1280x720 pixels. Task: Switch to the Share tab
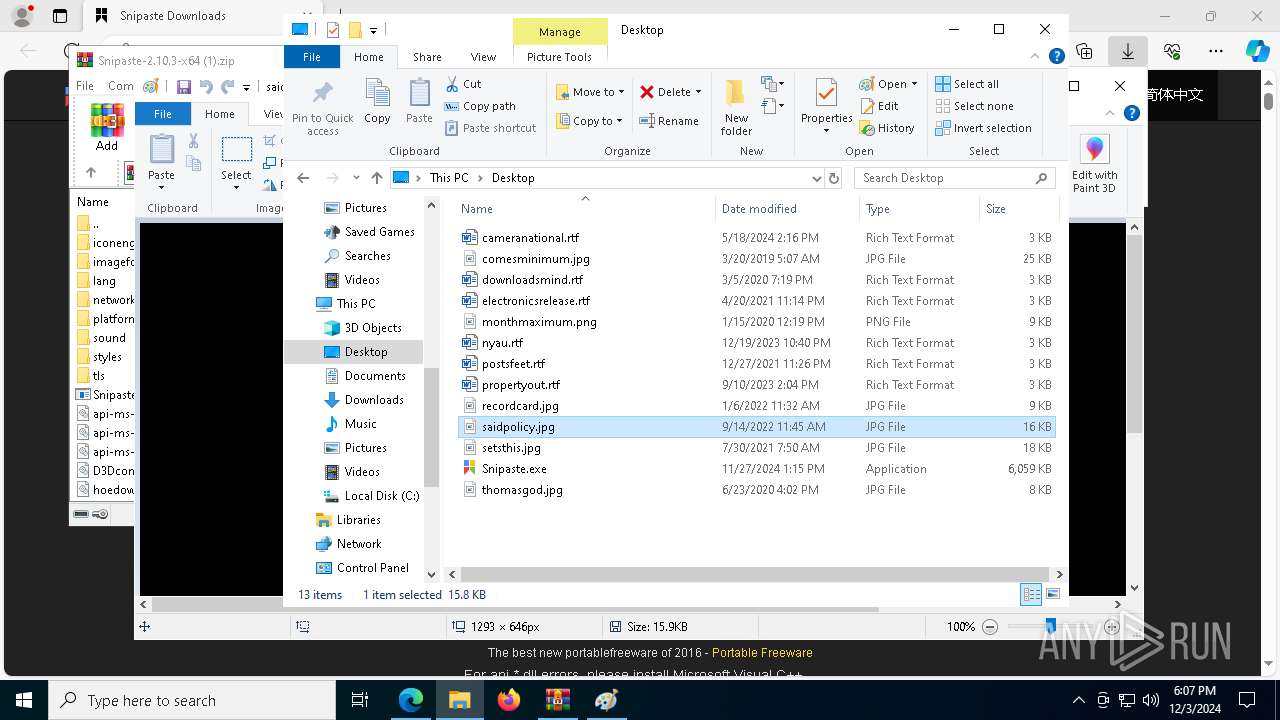pyautogui.click(x=427, y=57)
